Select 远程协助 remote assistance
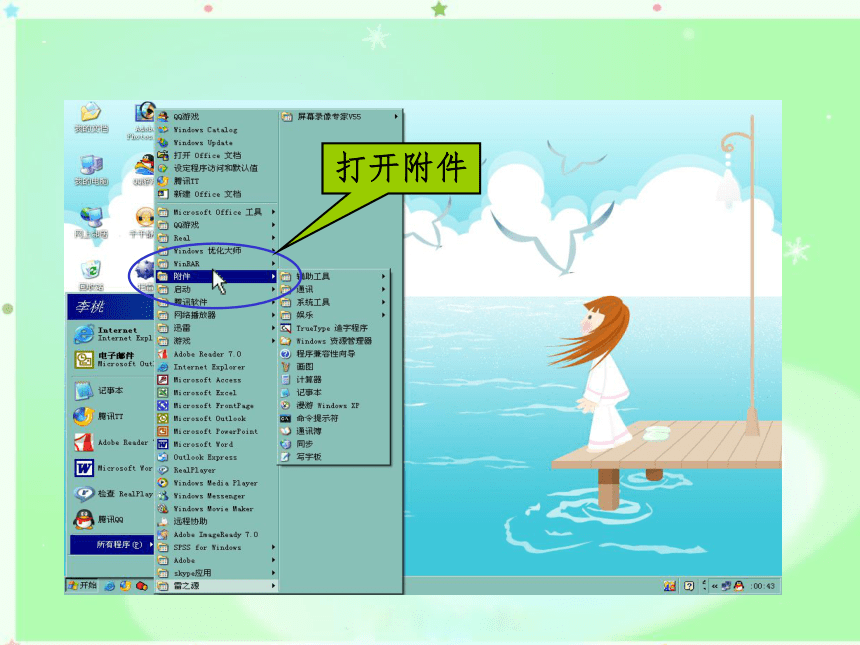 [217, 522]
